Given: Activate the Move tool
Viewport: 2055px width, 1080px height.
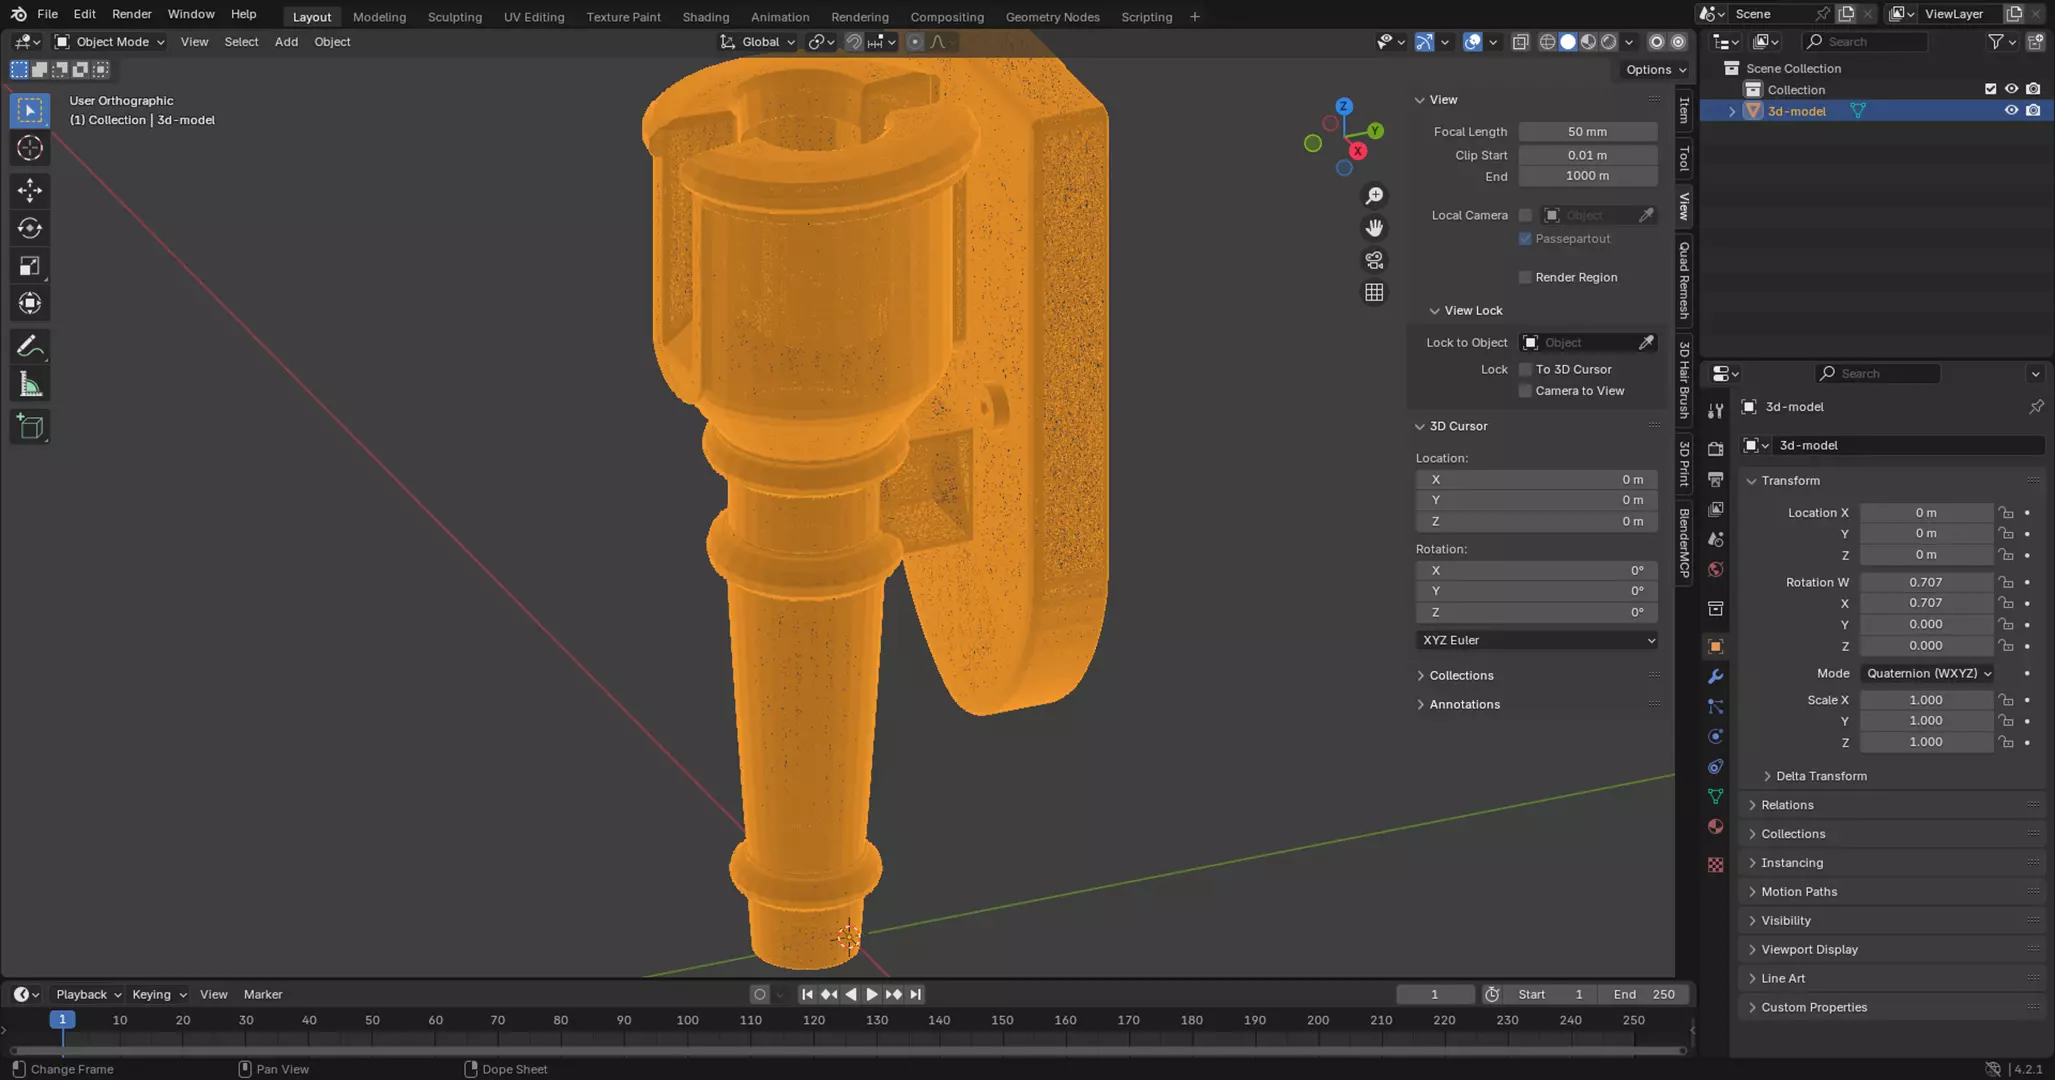Looking at the screenshot, I should [30, 189].
